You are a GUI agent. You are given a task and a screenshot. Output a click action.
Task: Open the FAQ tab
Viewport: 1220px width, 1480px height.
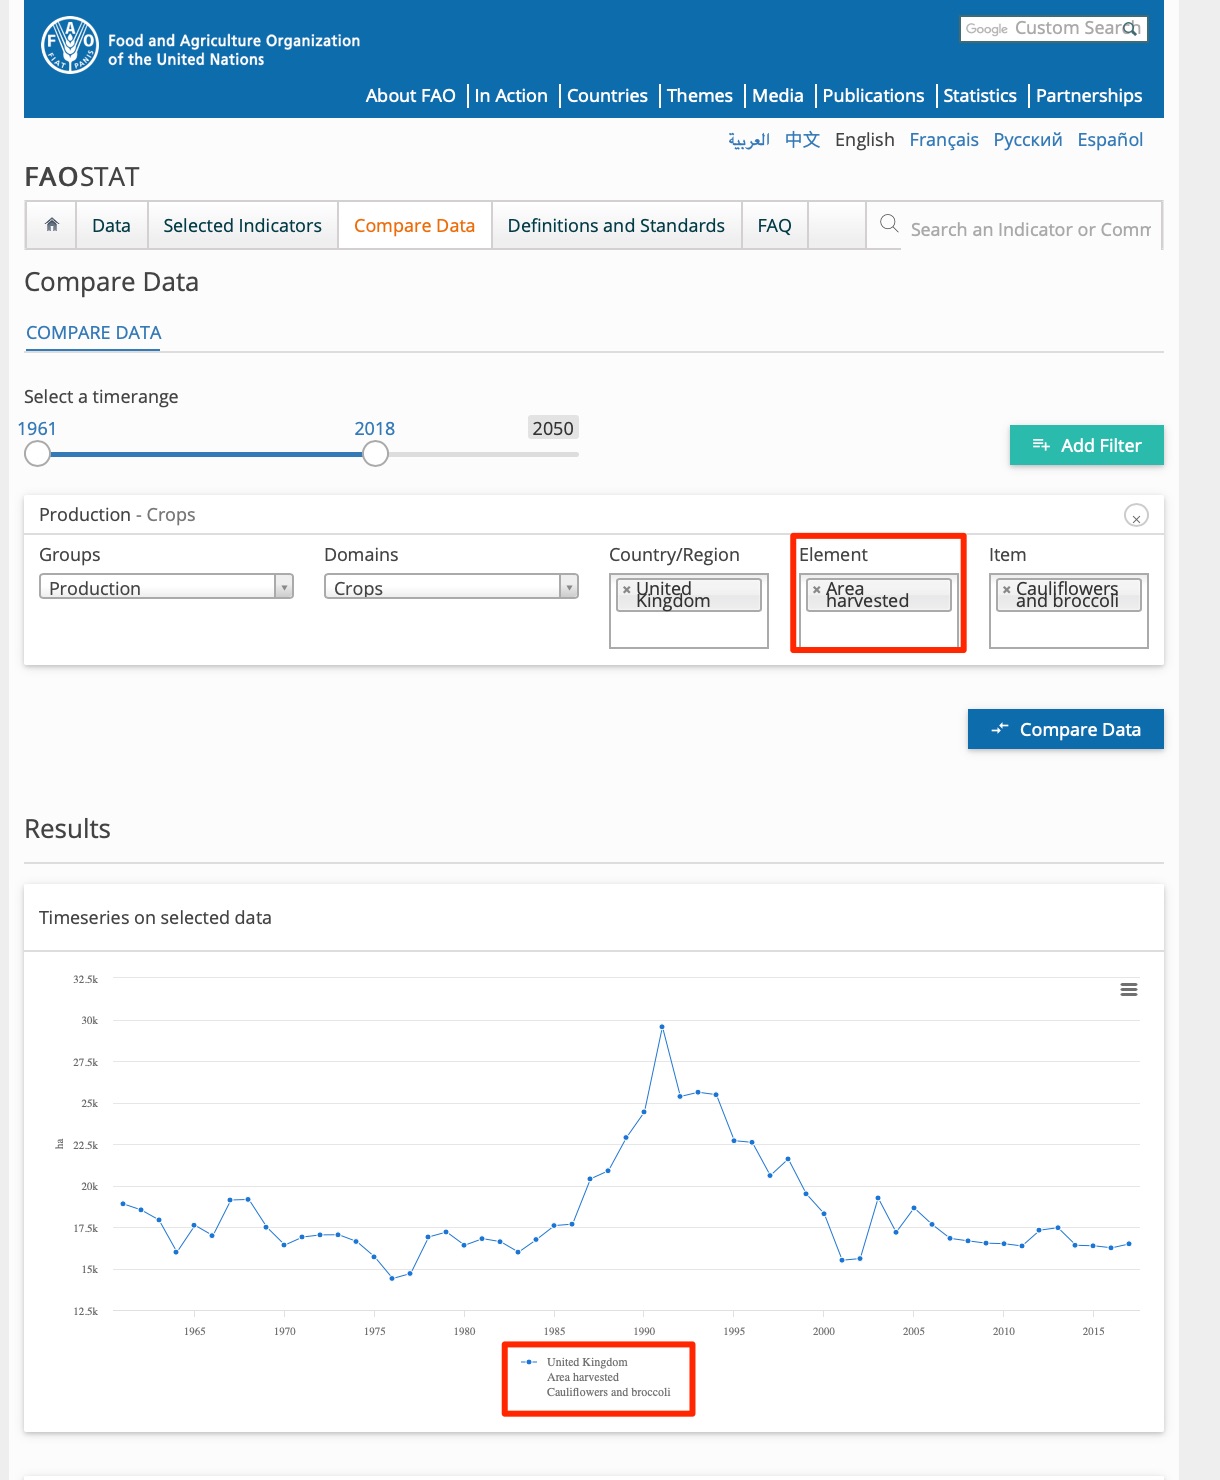[774, 225]
